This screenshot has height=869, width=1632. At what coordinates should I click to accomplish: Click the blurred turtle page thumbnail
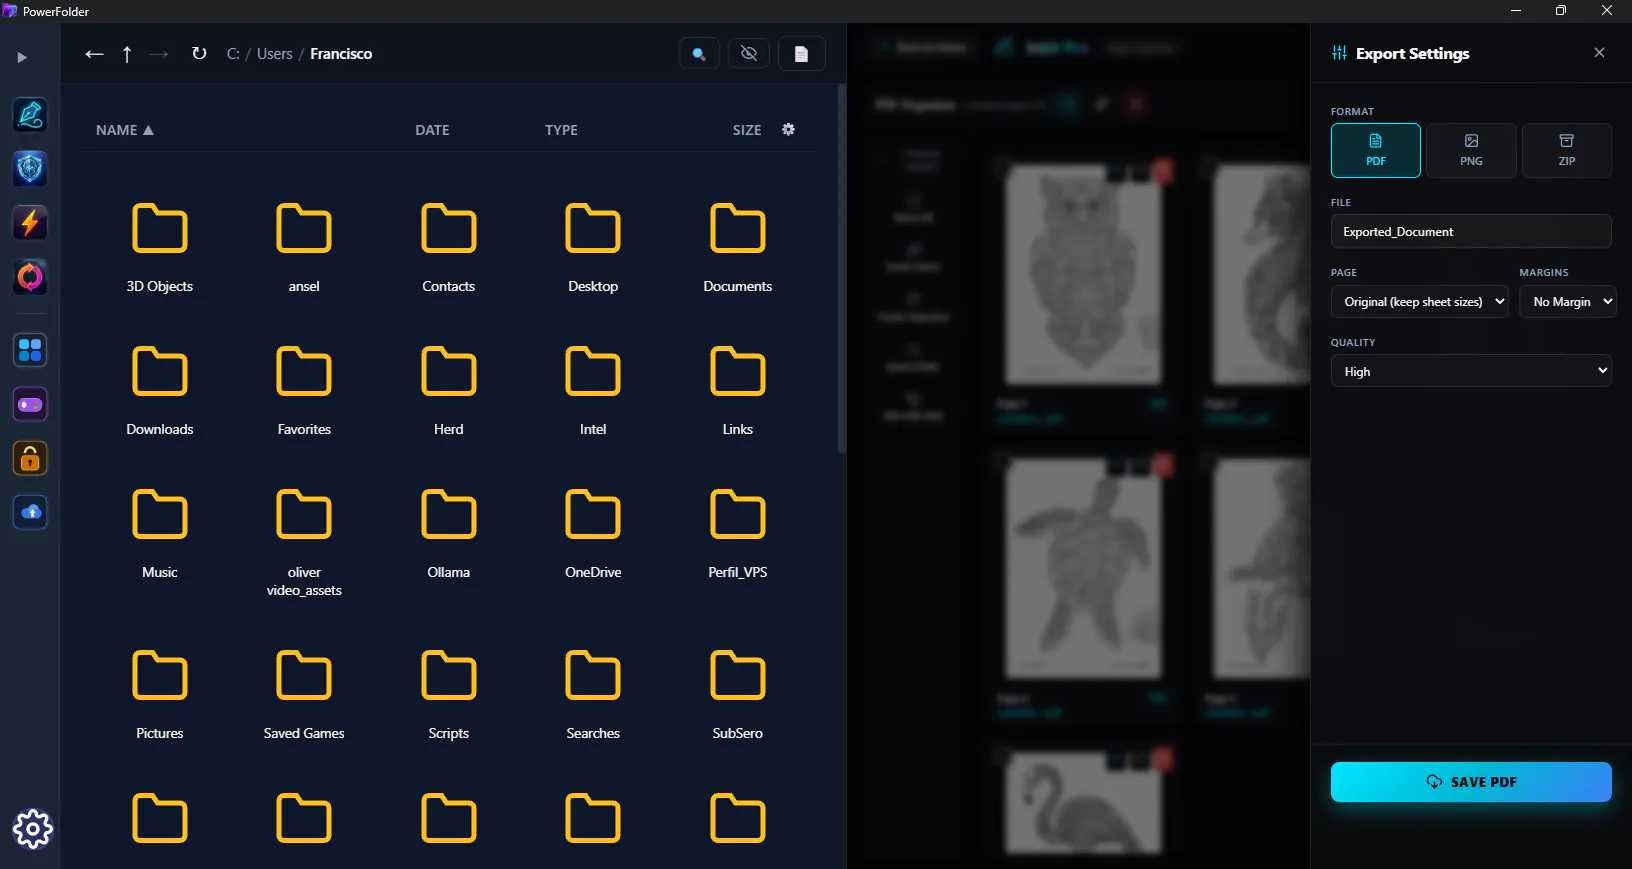[x=1084, y=569]
